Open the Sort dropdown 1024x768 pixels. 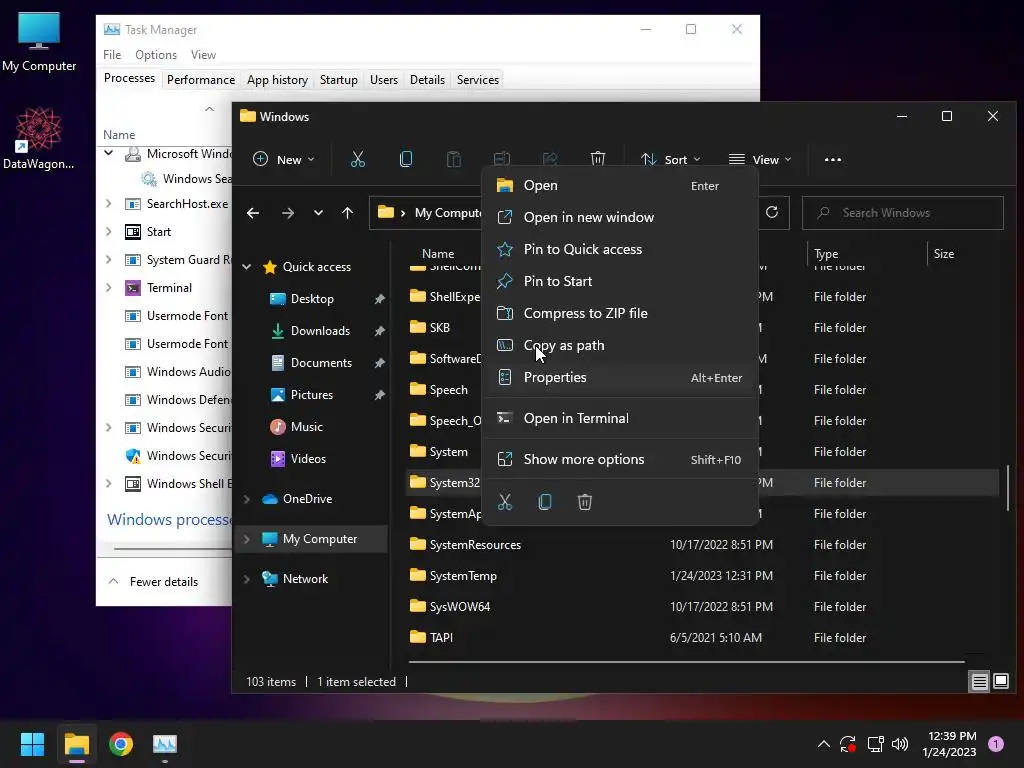tap(671, 159)
